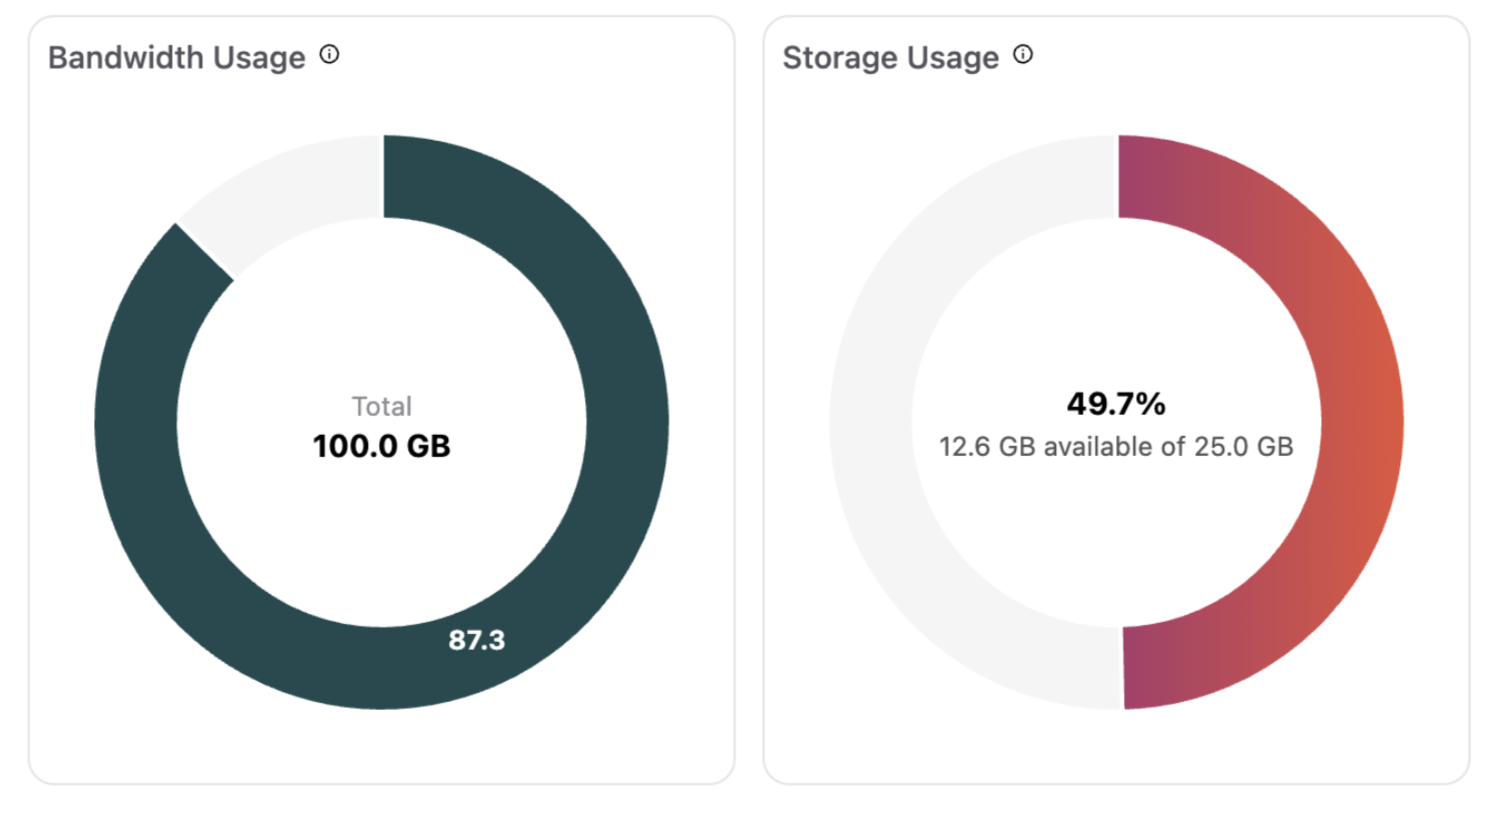Viewport: 1494px width, 814px height.
Task: Select the Storage Usage card heading
Action: coord(891,58)
